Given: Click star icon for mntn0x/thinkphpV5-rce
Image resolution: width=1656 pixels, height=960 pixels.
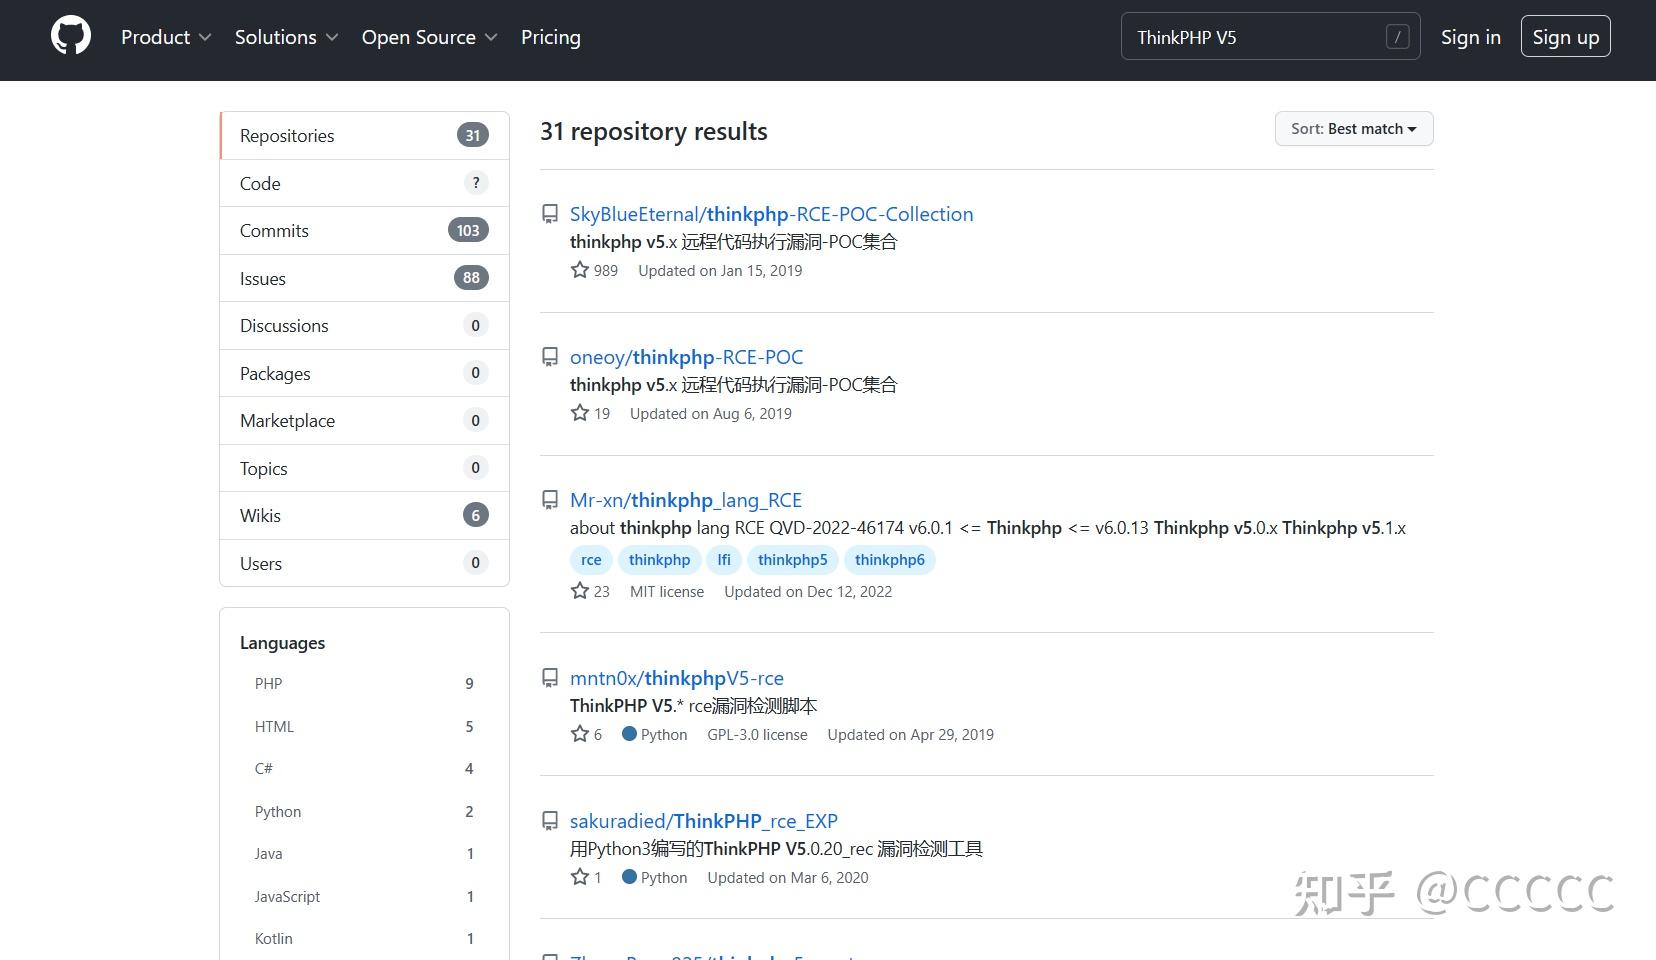Looking at the screenshot, I should 580,734.
